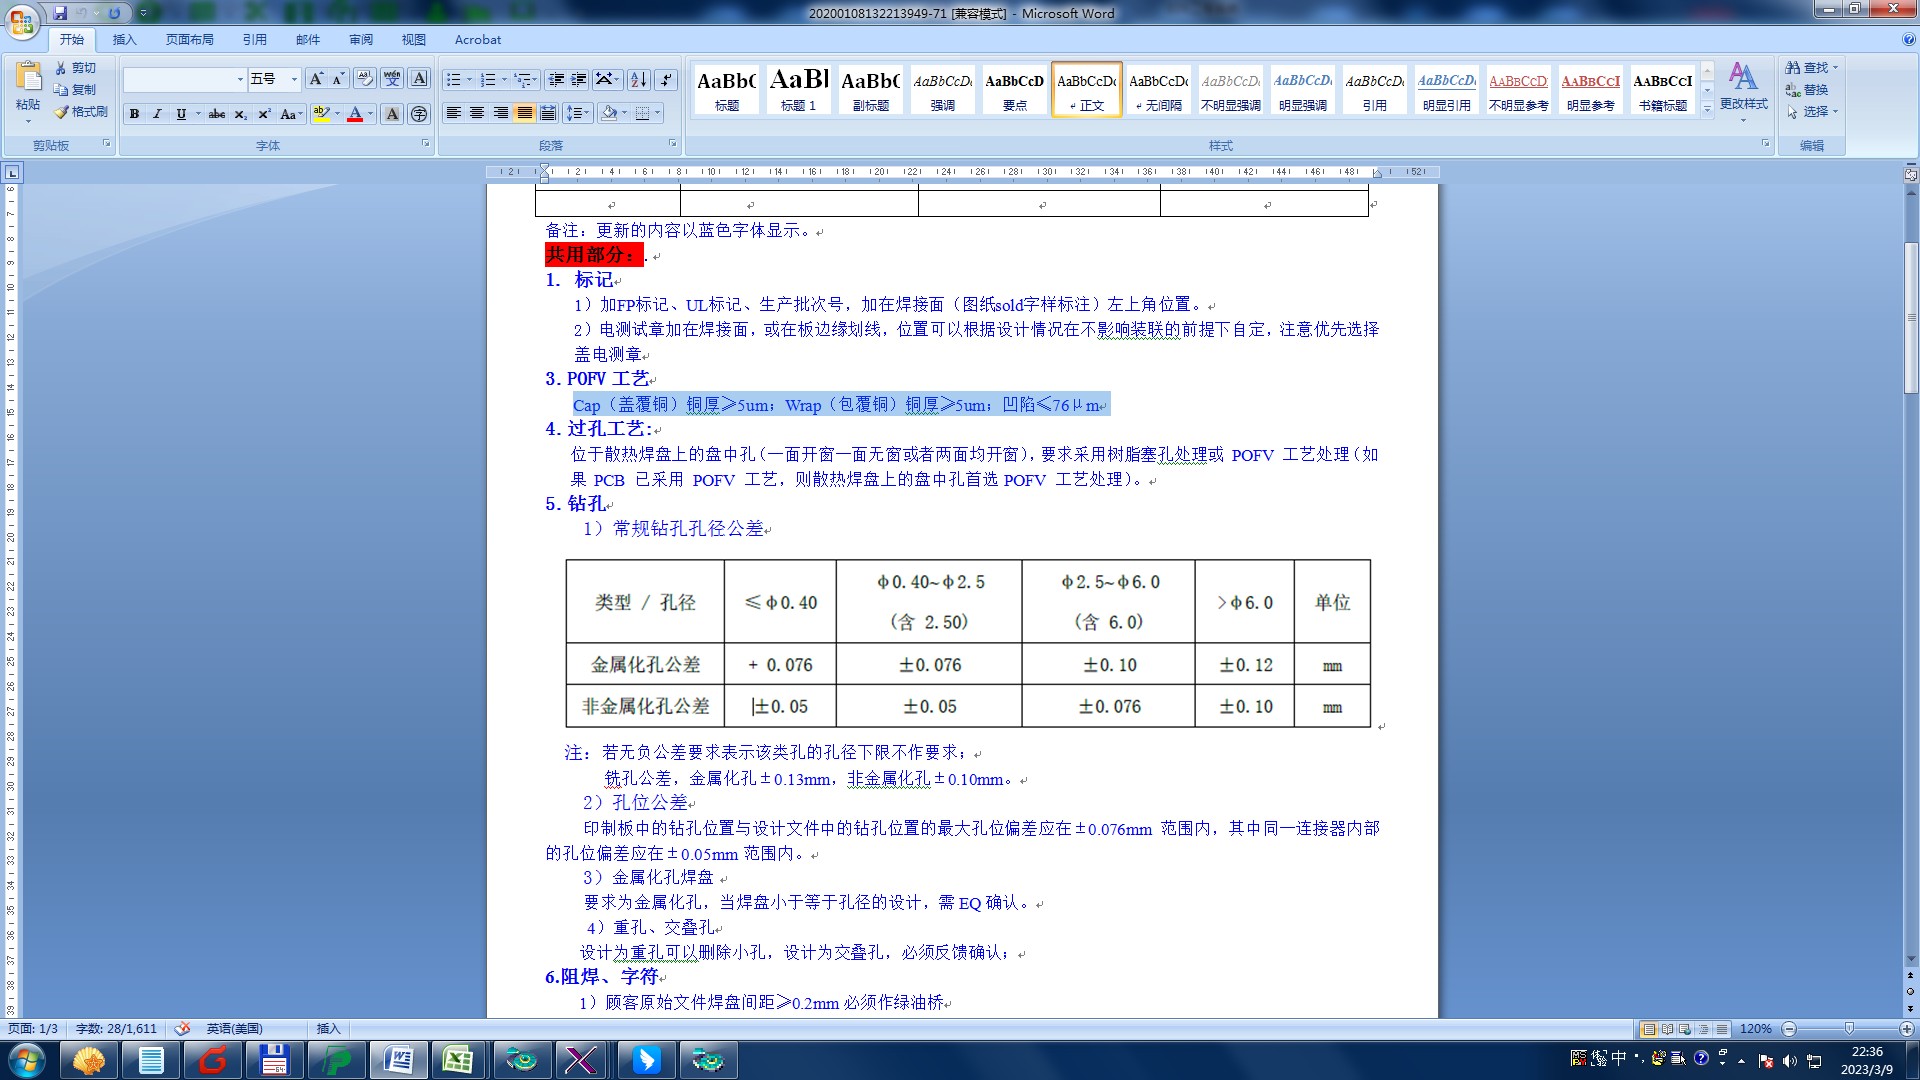
Task: Apply subscript formatting
Action: pos(240,114)
